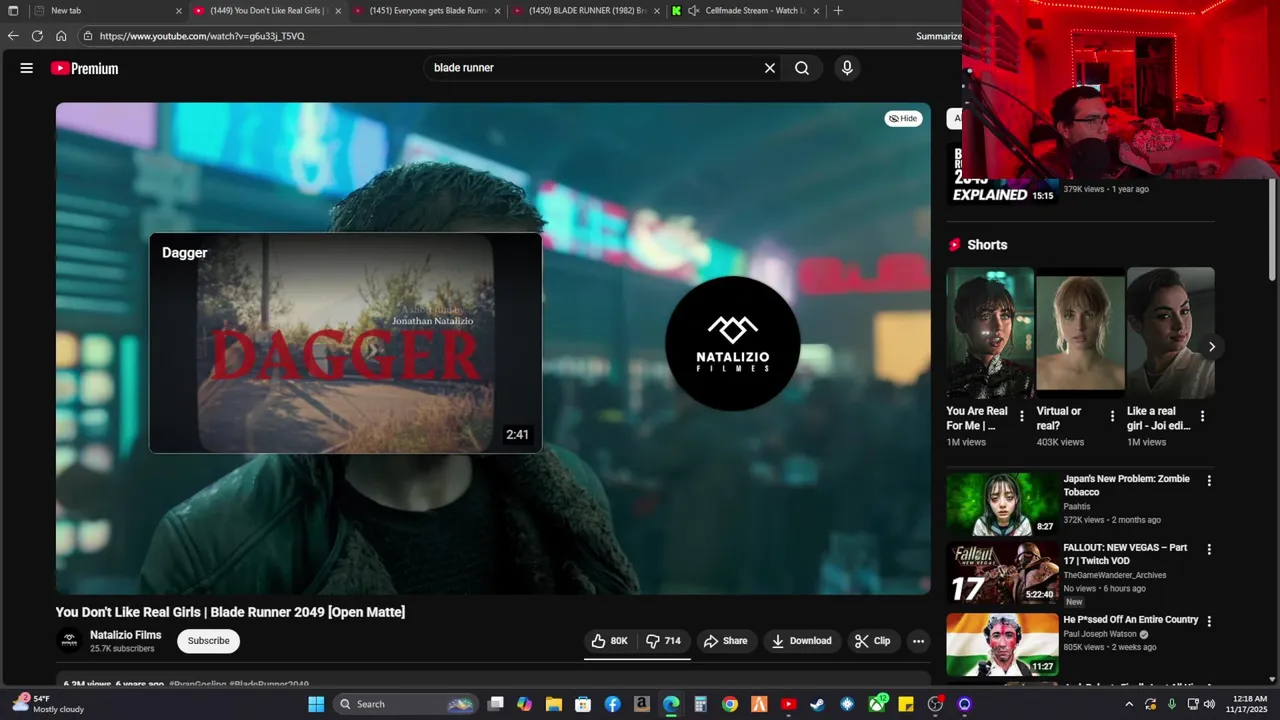Open the weather widget showing 54°F
Screen dimensions: 1280x720
point(47,704)
